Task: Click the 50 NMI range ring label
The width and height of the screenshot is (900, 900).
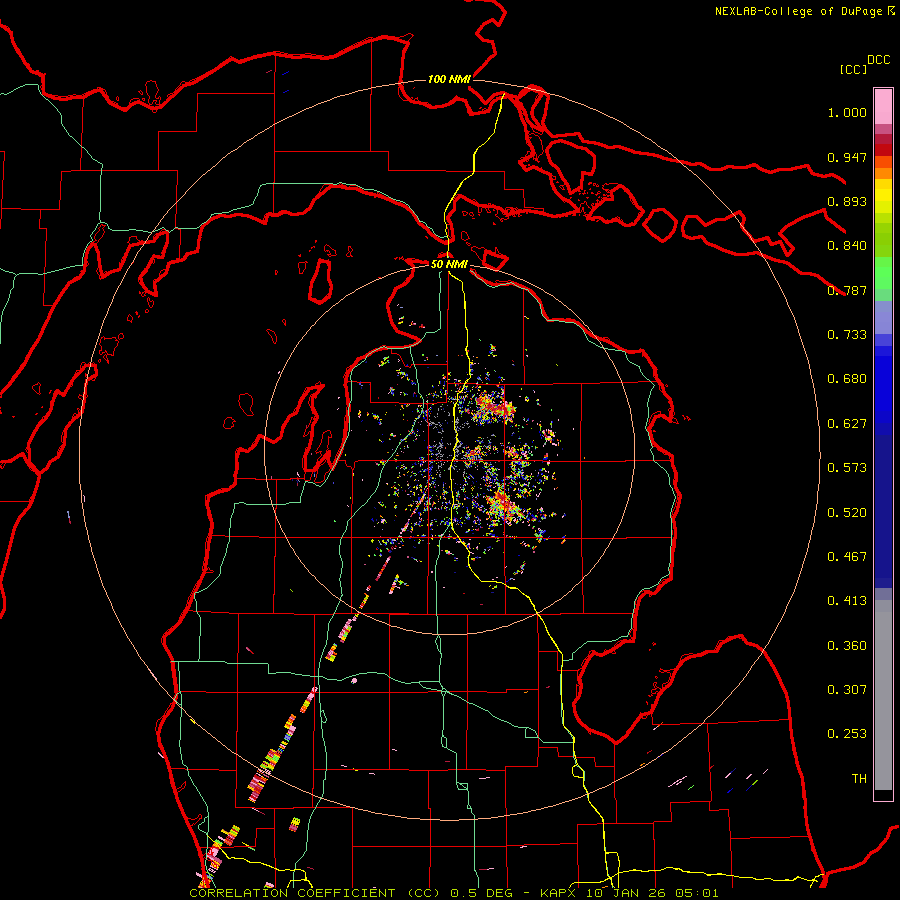Action: [449, 264]
